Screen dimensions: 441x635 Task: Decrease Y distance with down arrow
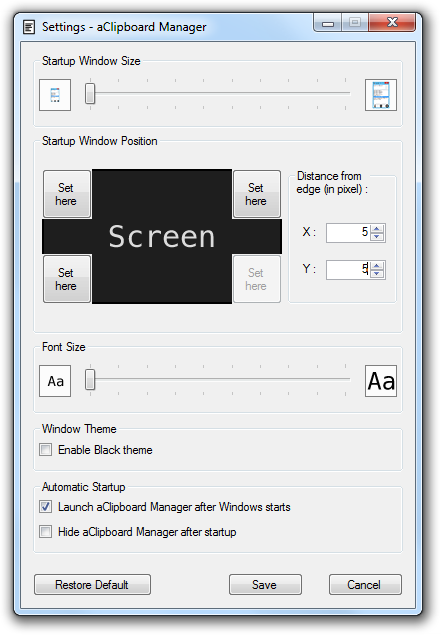coord(377,274)
